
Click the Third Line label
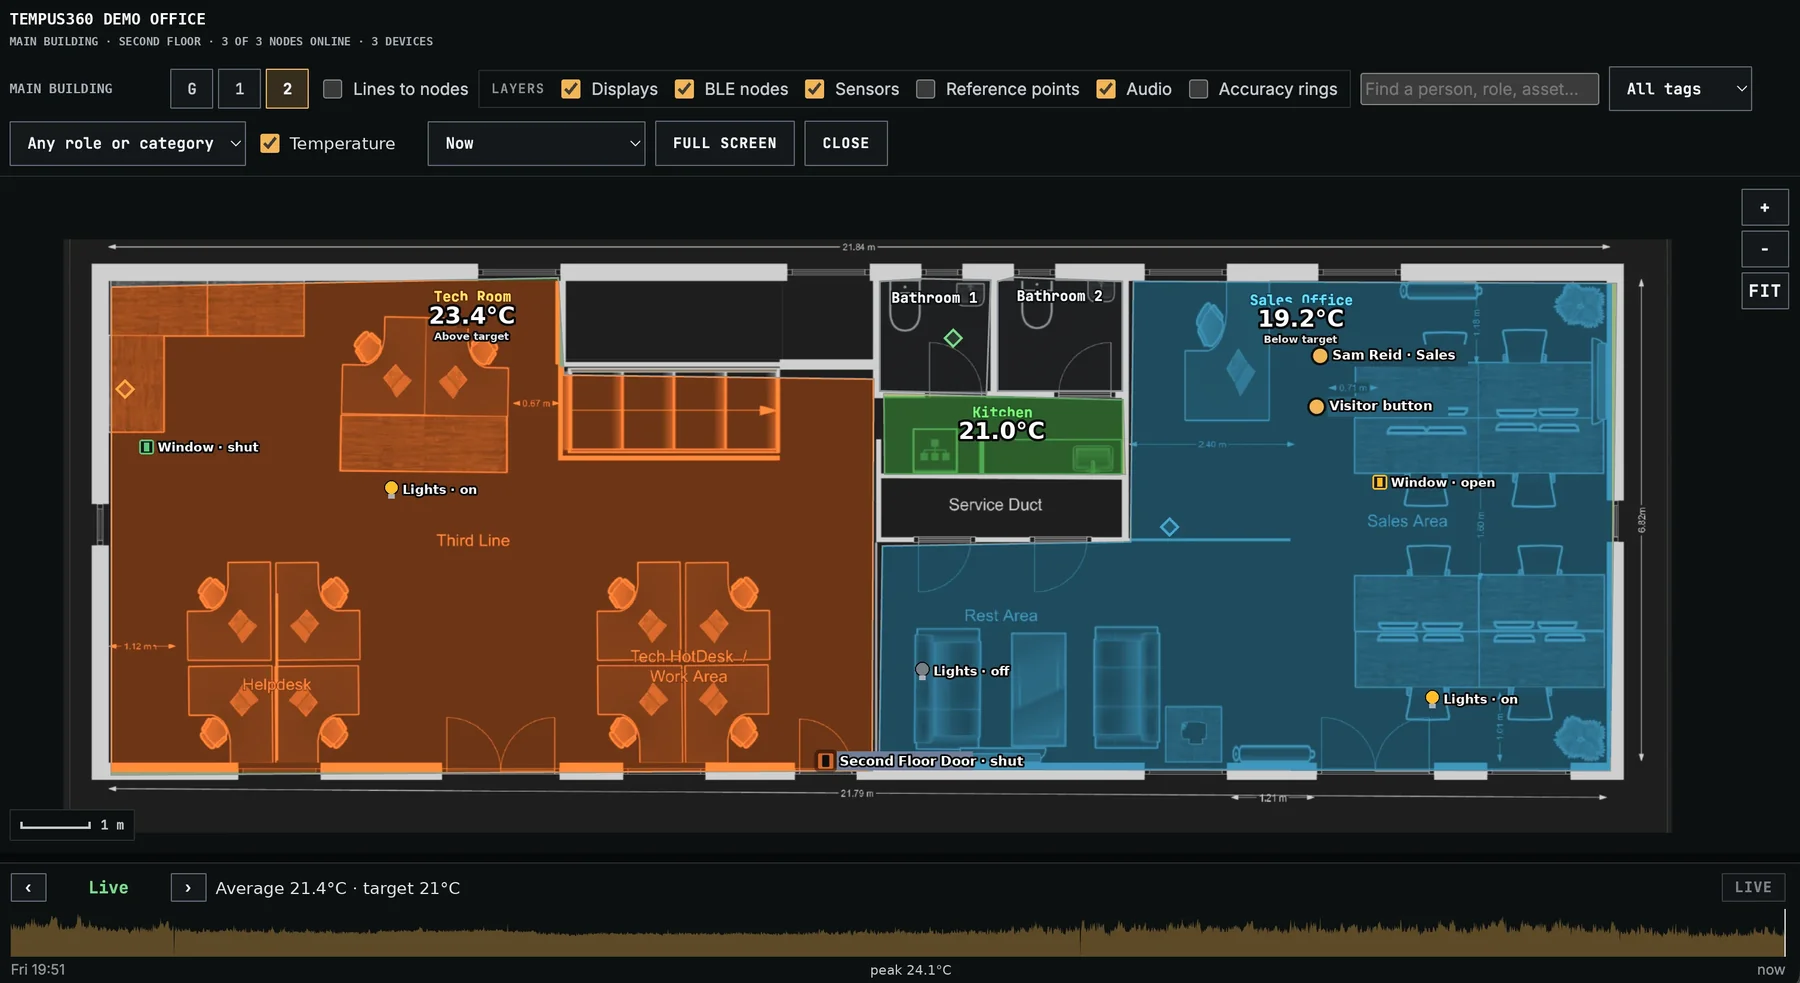point(473,540)
